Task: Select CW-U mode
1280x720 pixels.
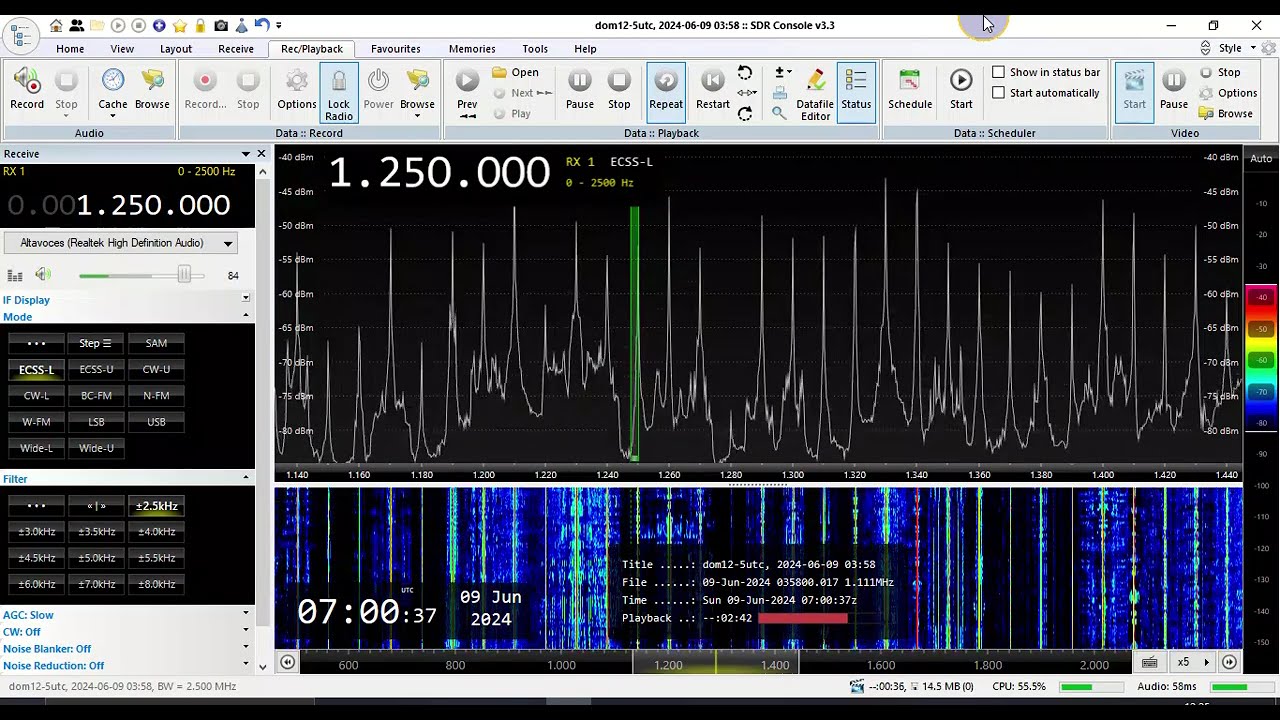Action: [156, 370]
